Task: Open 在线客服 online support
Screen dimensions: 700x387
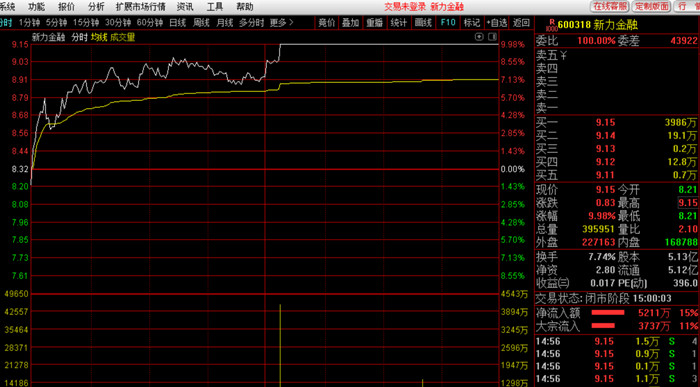Action: coord(609,6)
